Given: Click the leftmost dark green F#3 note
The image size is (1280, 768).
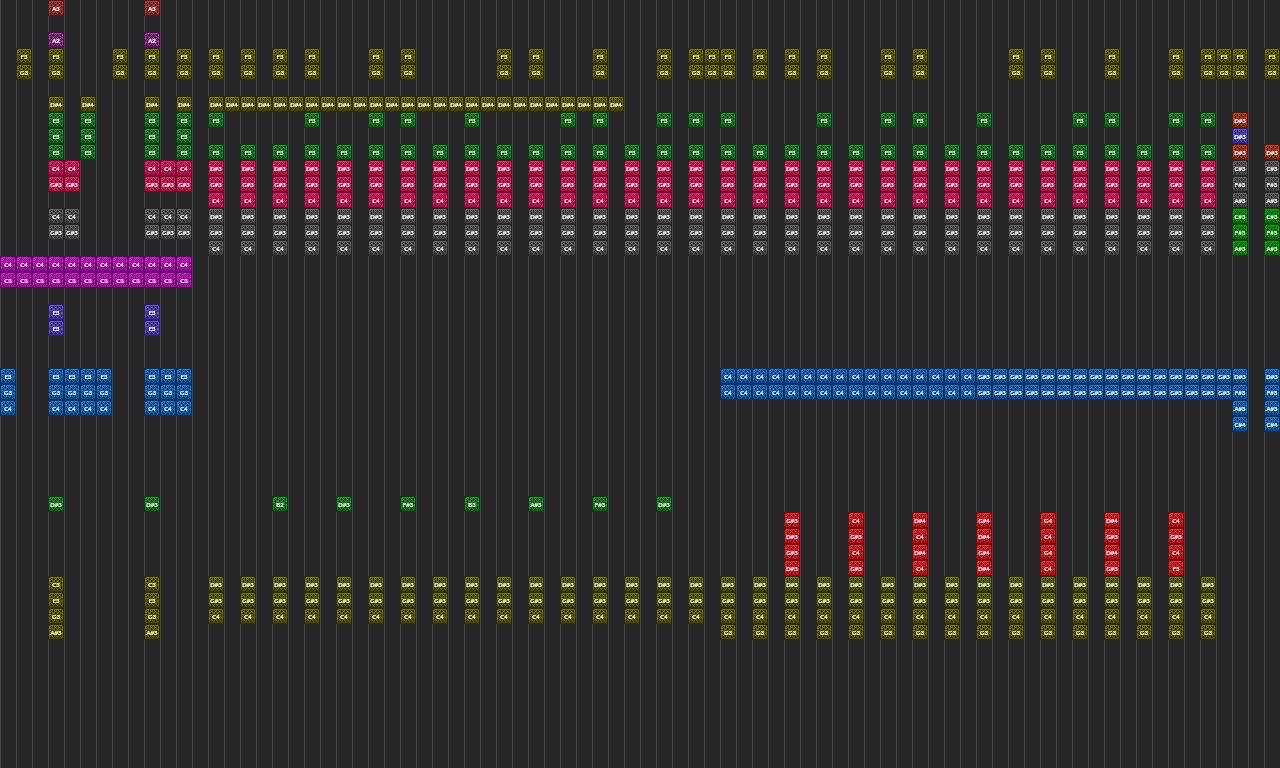Looking at the screenshot, I should pyautogui.click(x=408, y=504).
